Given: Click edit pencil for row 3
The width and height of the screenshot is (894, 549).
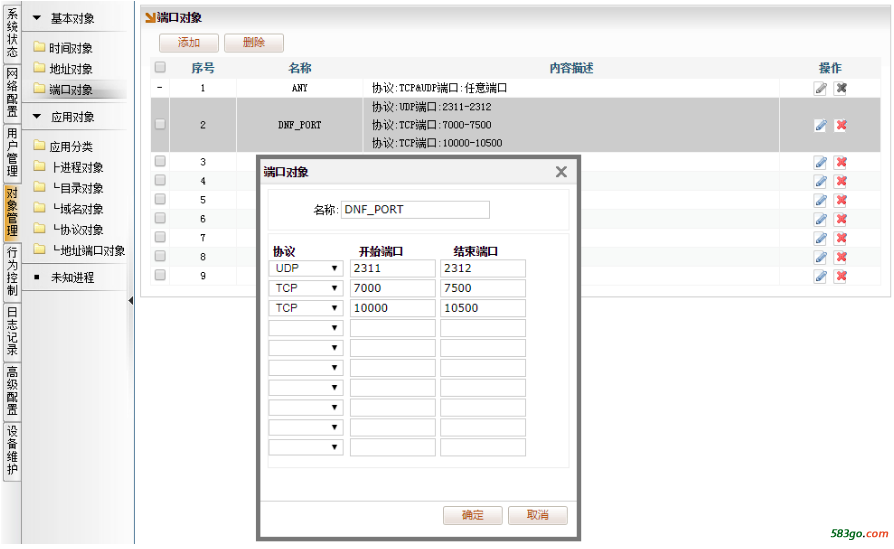Looking at the screenshot, I should click(820, 162).
